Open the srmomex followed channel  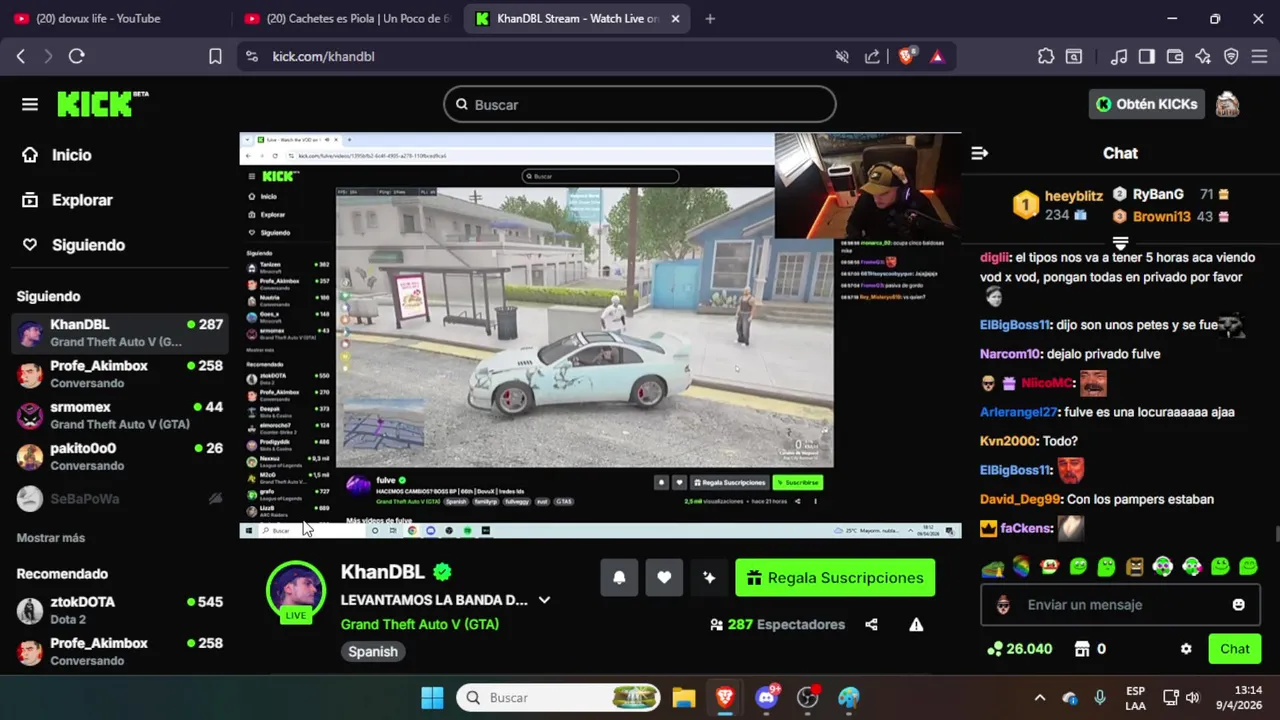[x=120, y=415]
